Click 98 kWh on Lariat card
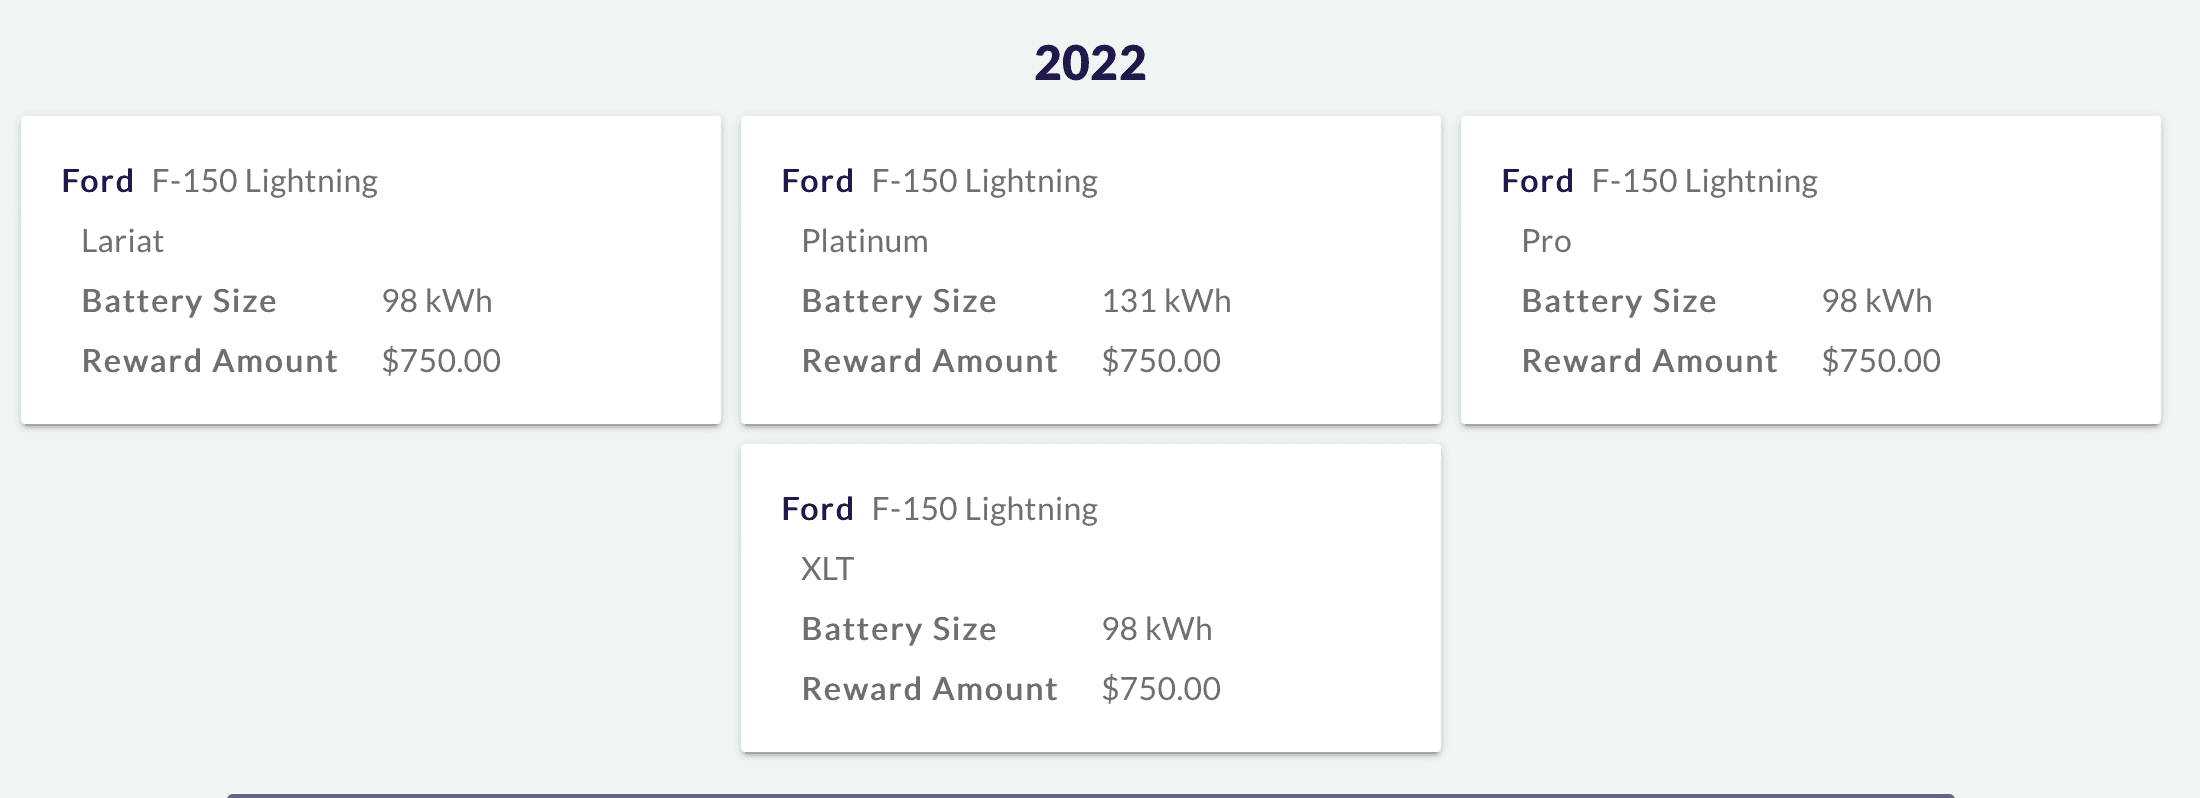This screenshot has width=2200, height=798. [x=436, y=301]
